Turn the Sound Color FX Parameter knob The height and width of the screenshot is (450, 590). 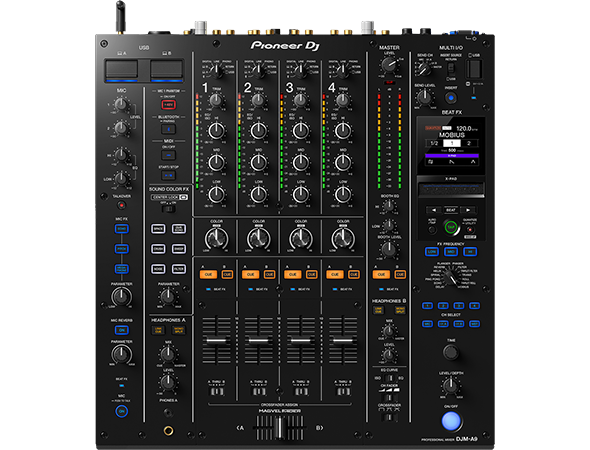coord(168,296)
